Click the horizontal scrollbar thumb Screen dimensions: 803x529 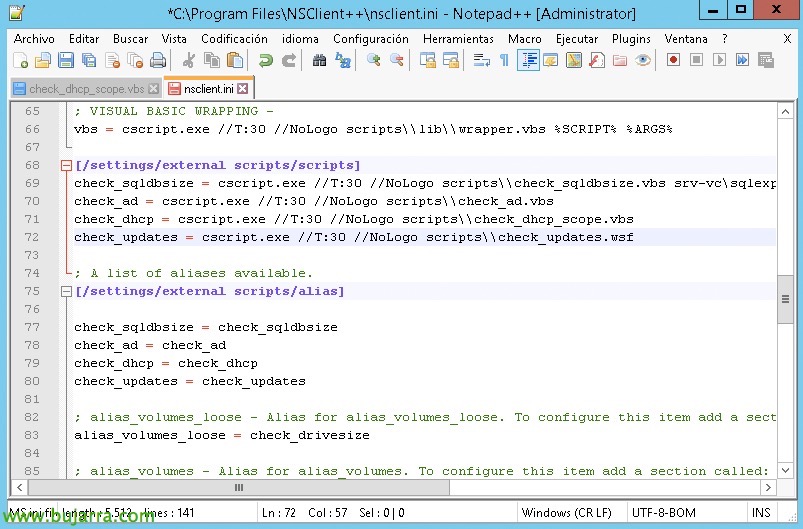[x=239, y=488]
